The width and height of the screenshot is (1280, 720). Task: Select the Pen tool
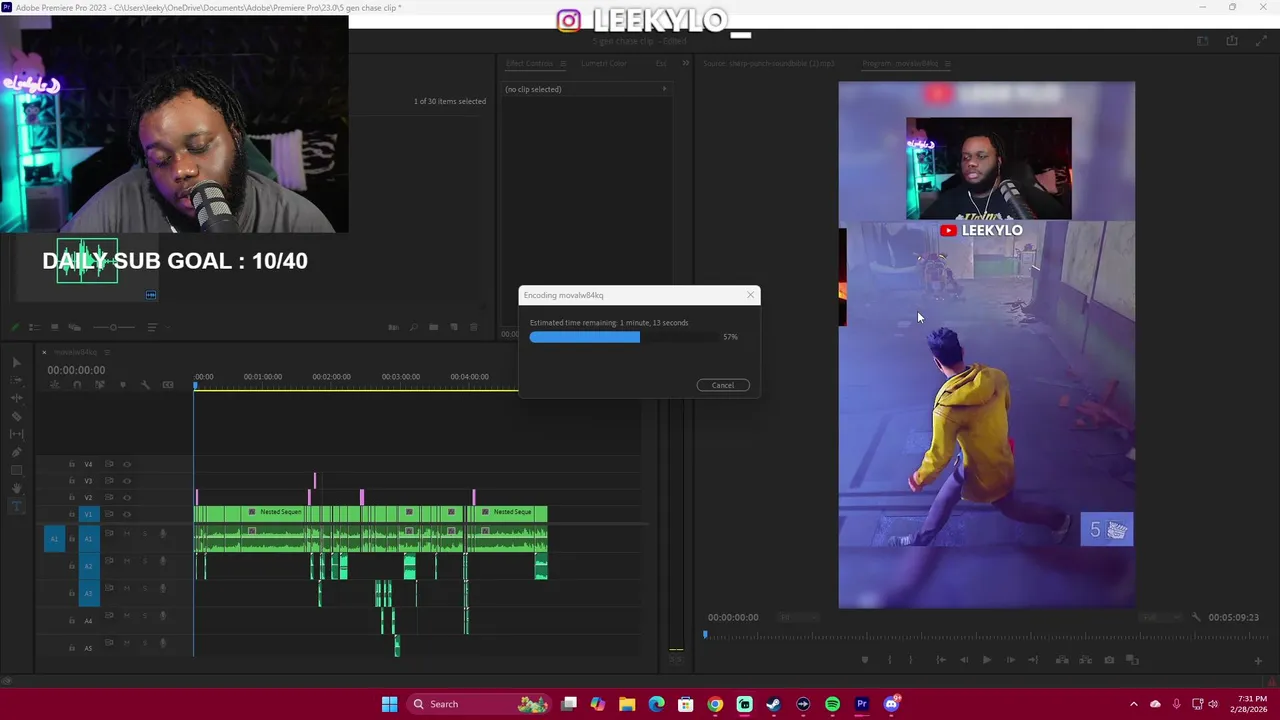[x=17, y=452]
